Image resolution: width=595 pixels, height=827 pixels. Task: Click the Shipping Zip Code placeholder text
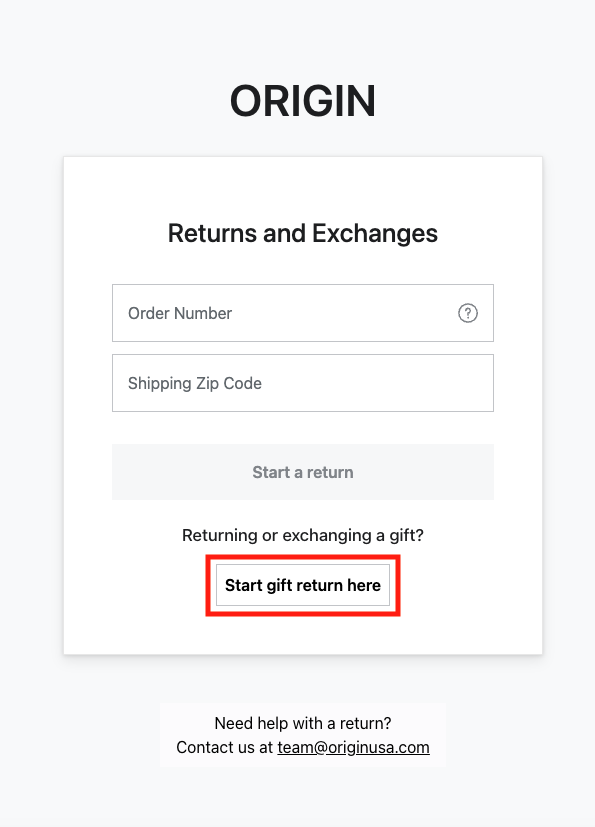pyautogui.click(x=195, y=383)
